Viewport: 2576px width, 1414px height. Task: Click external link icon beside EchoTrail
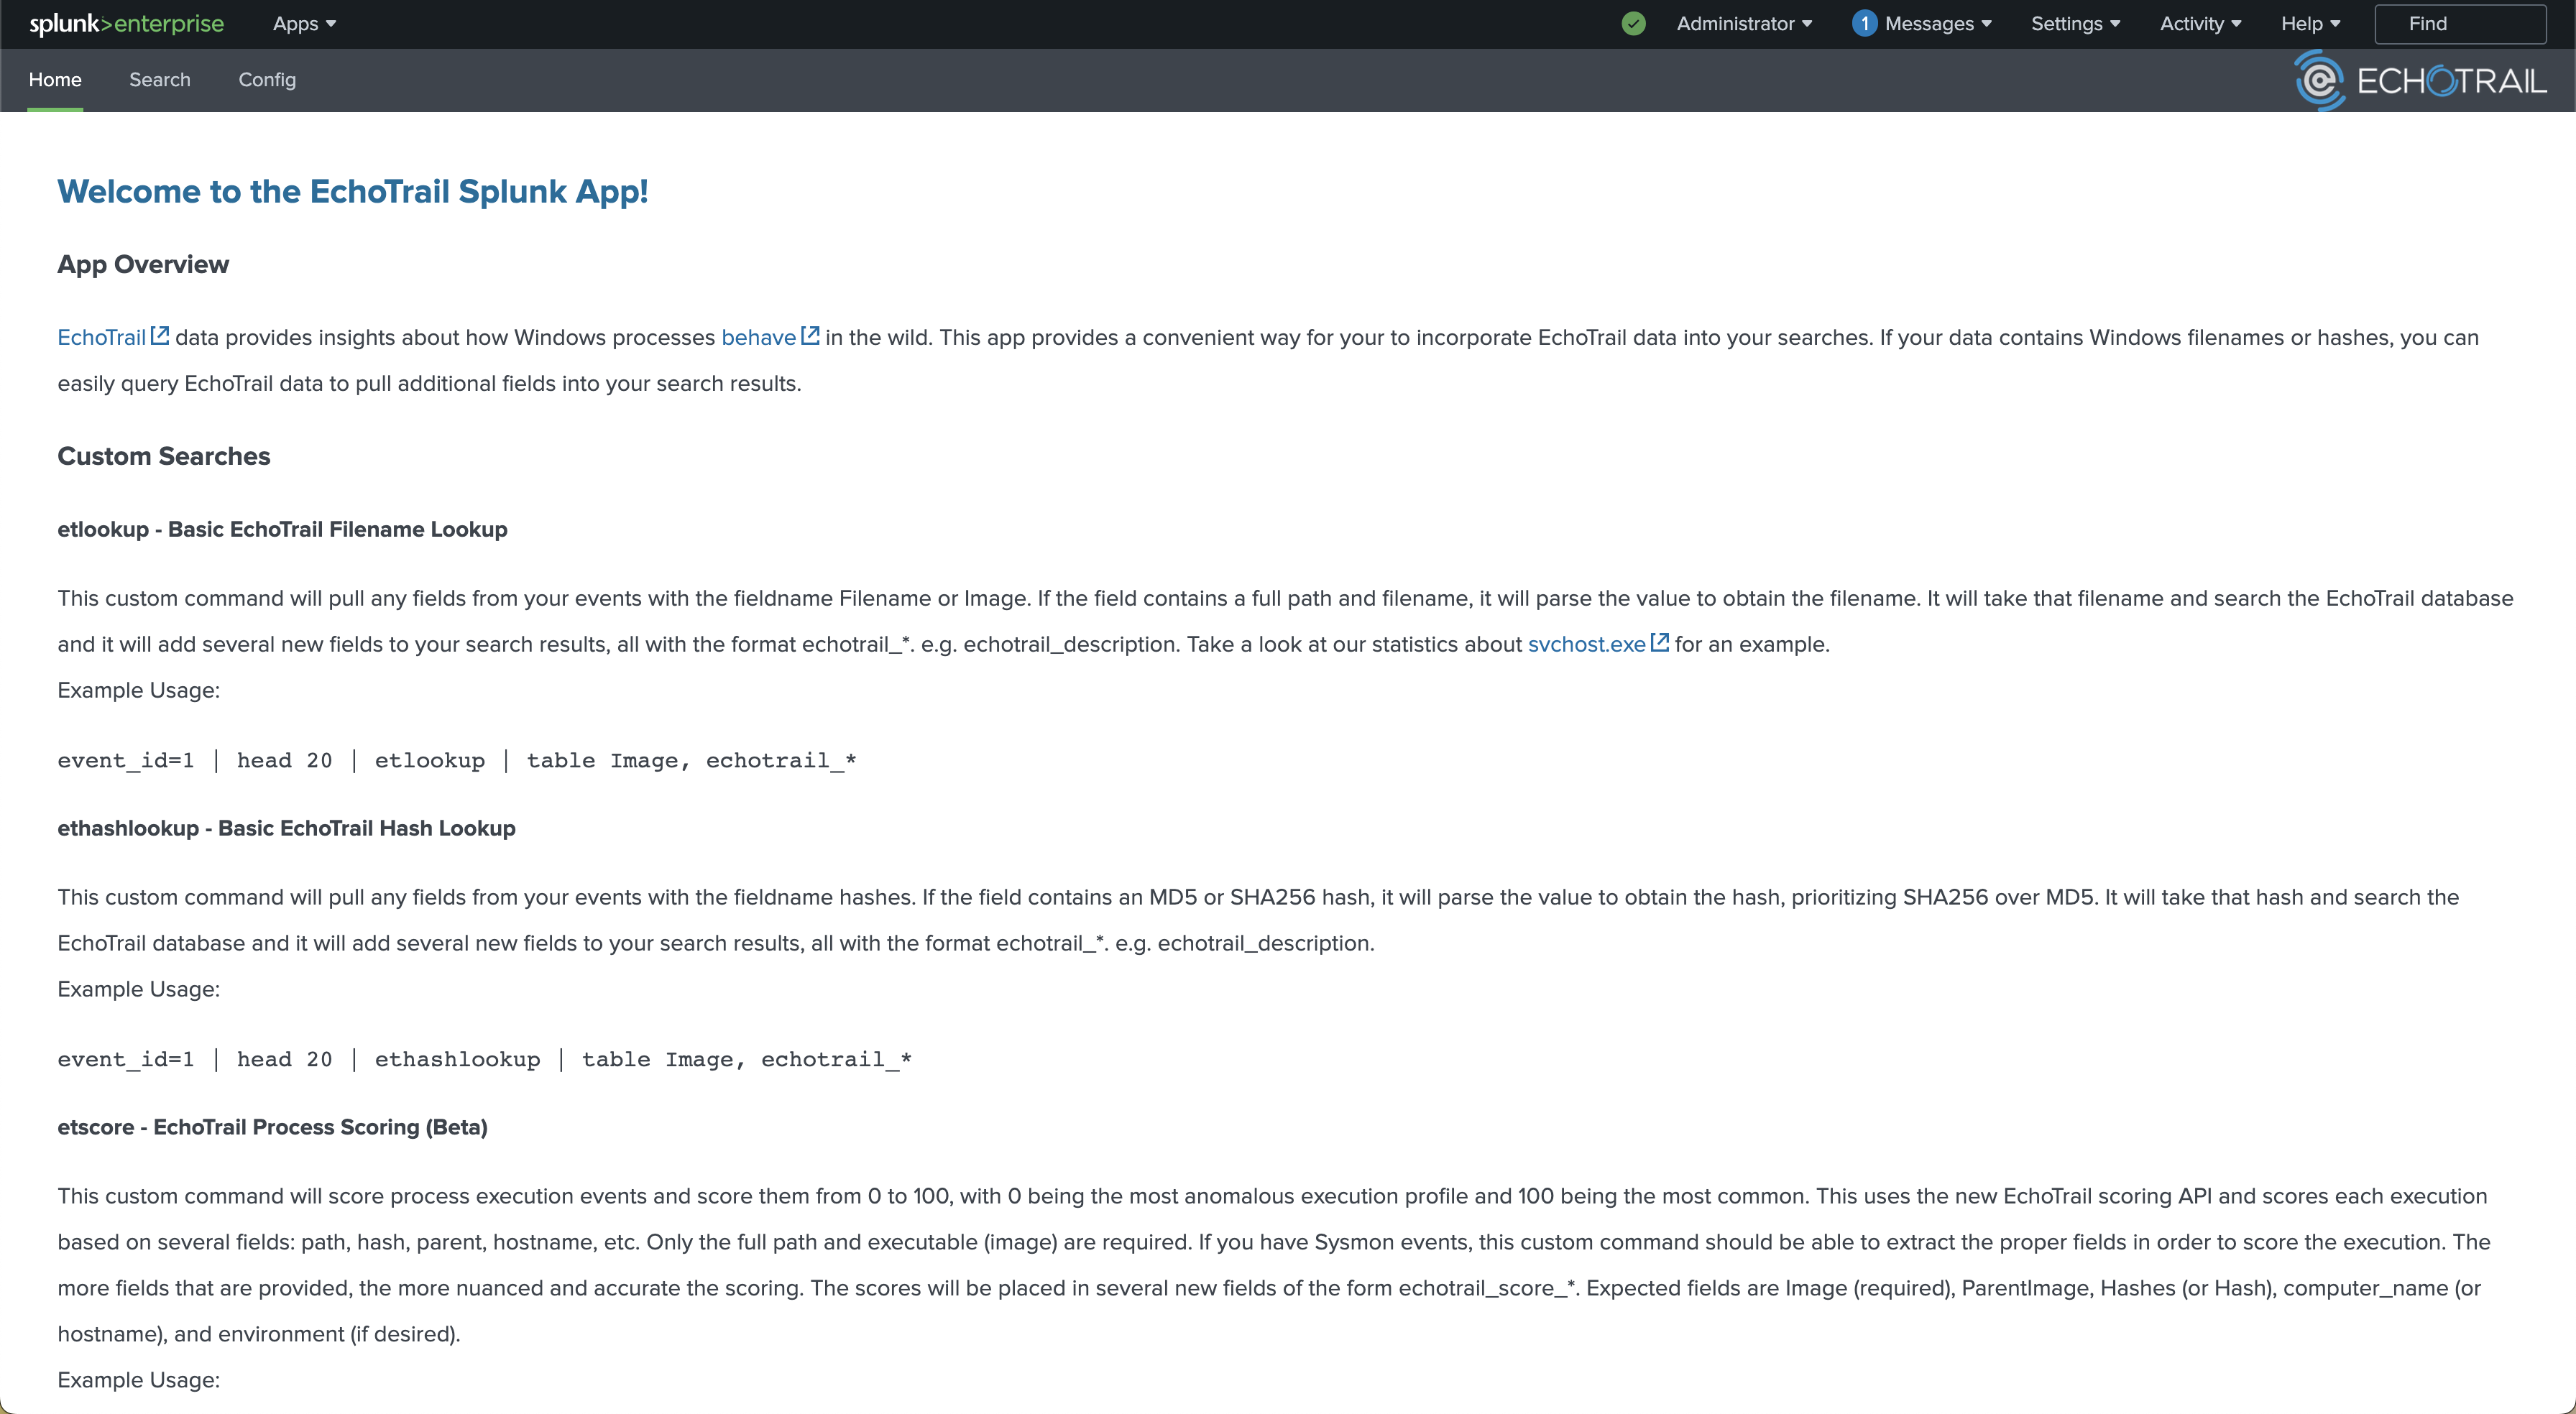click(160, 336)
